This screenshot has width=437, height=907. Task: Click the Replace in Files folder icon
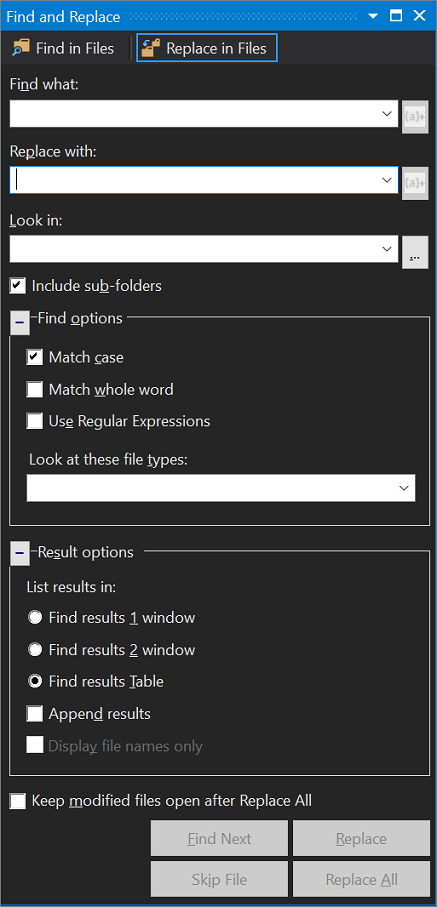[x=151, y=48]
